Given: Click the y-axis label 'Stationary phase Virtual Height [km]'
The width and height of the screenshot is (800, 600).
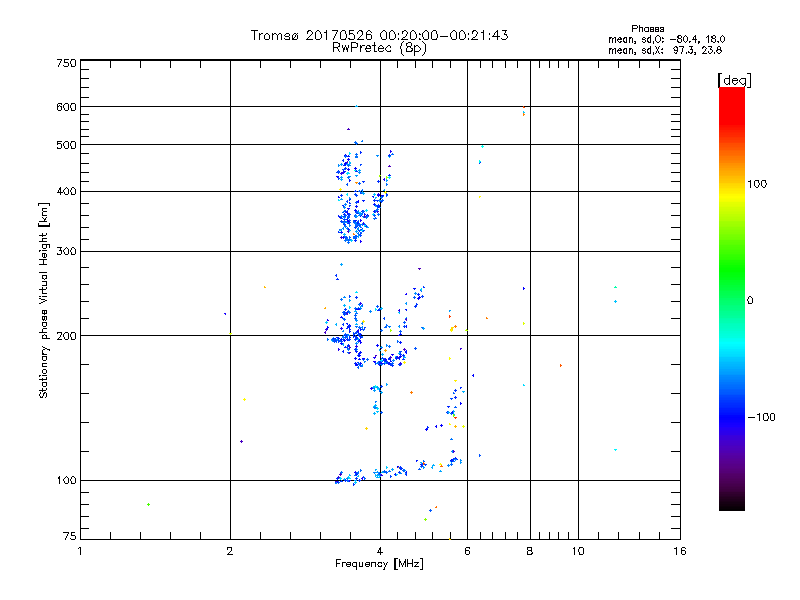Looking at the screenshot, I should 44,301.
